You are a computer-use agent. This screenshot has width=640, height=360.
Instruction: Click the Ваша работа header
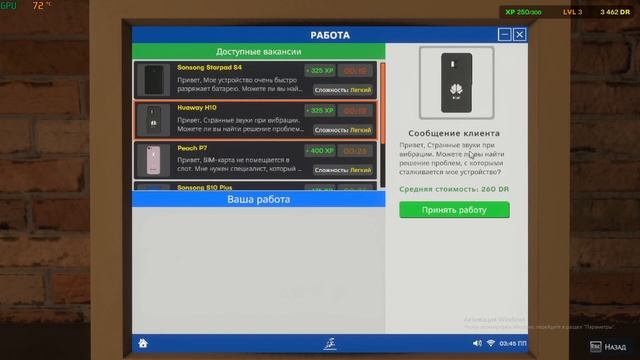pos(258,199)
